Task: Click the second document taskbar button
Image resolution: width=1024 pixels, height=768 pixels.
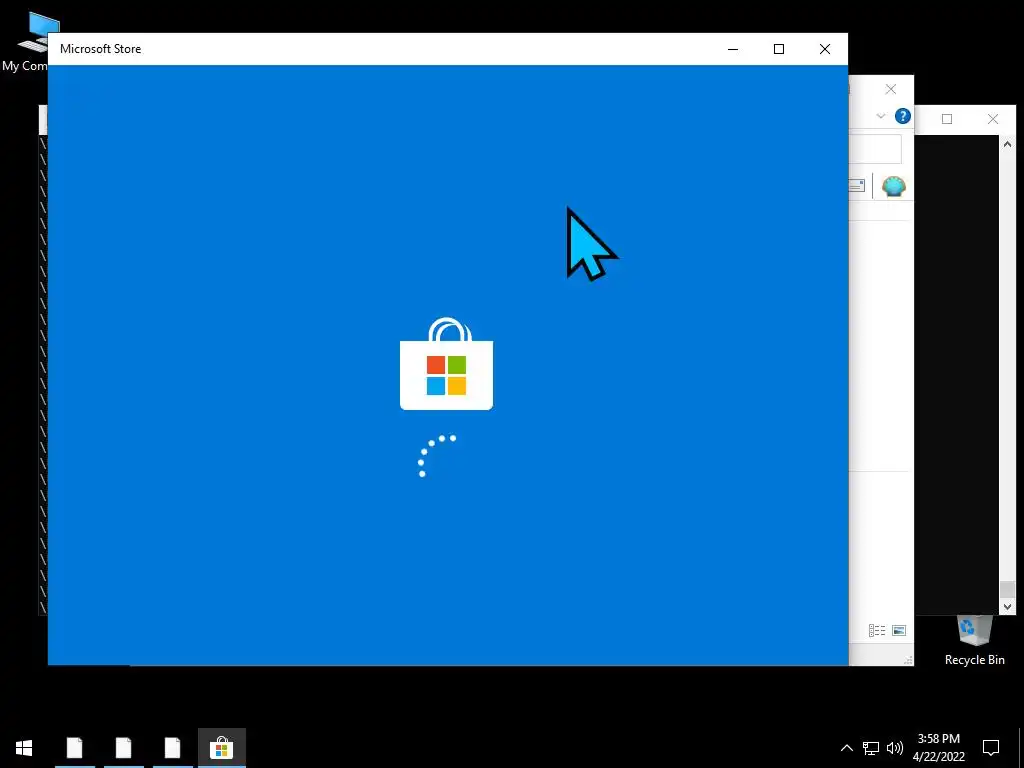Action: [123, 748]
